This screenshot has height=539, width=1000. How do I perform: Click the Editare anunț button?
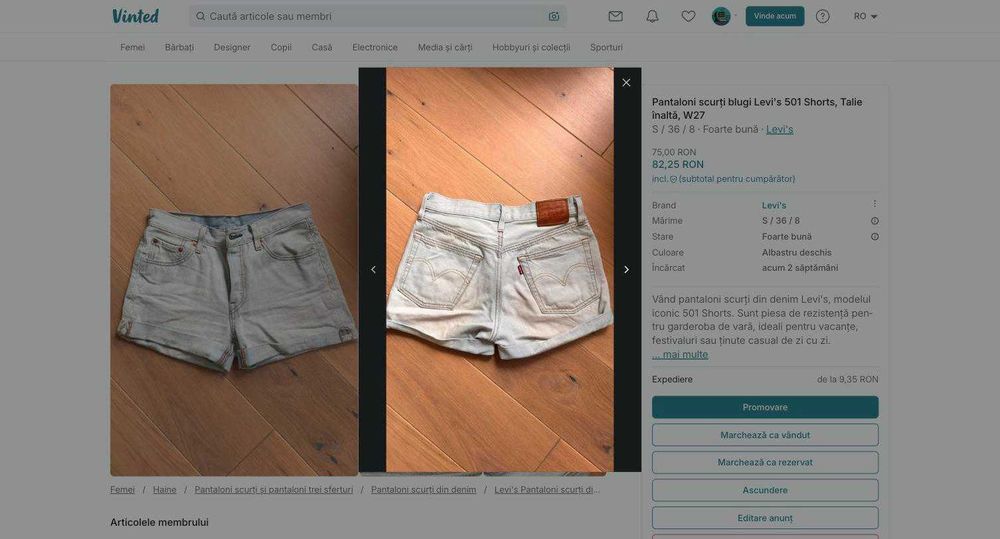pos(765,518)
